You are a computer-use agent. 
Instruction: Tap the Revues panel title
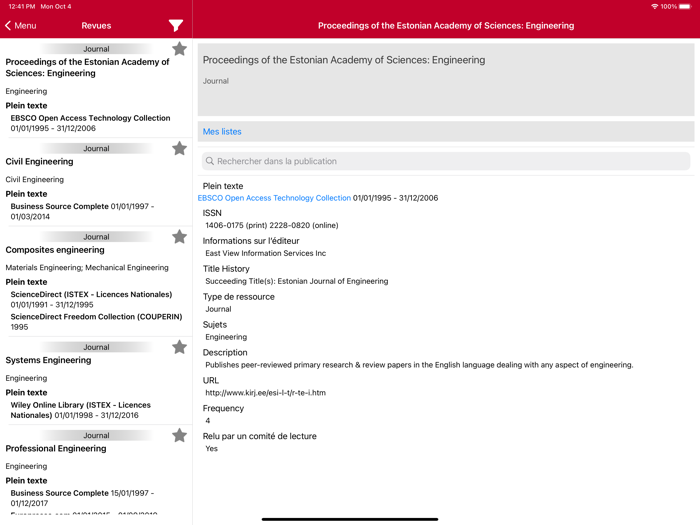pos(96,25)
